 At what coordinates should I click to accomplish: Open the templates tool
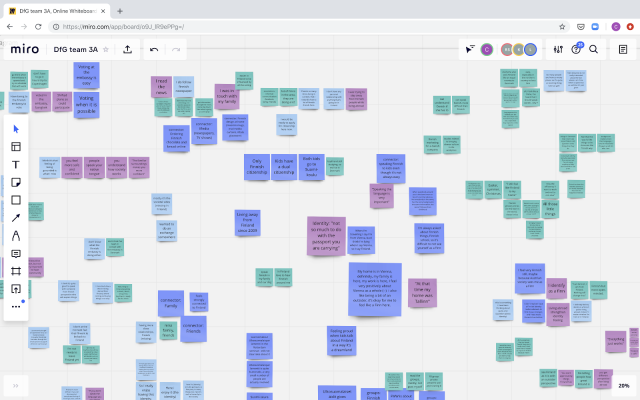point(16,147)
